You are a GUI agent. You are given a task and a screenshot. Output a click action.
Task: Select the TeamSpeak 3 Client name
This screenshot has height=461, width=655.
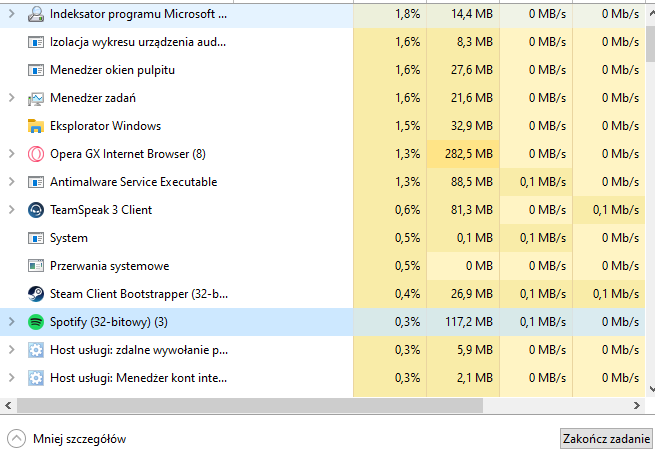pos(101,210)
